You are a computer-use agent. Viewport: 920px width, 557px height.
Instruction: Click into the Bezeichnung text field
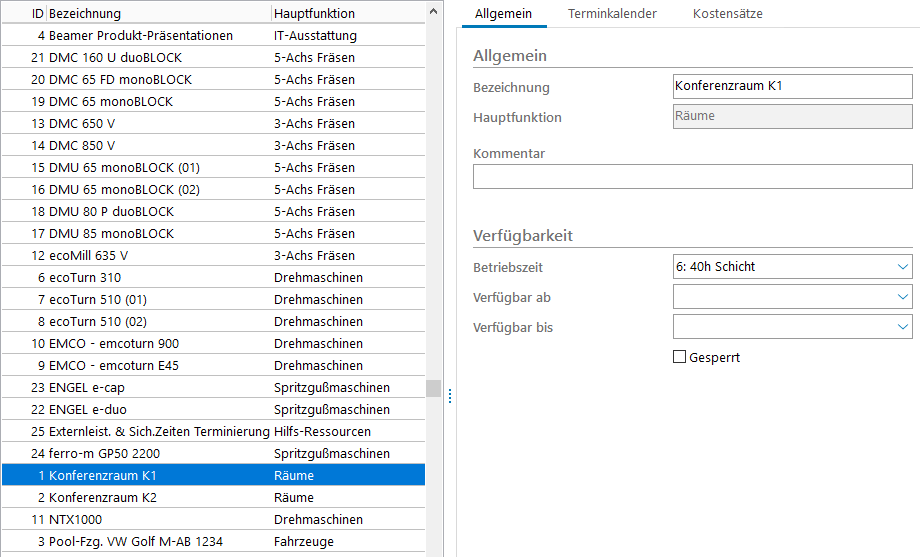792,87
